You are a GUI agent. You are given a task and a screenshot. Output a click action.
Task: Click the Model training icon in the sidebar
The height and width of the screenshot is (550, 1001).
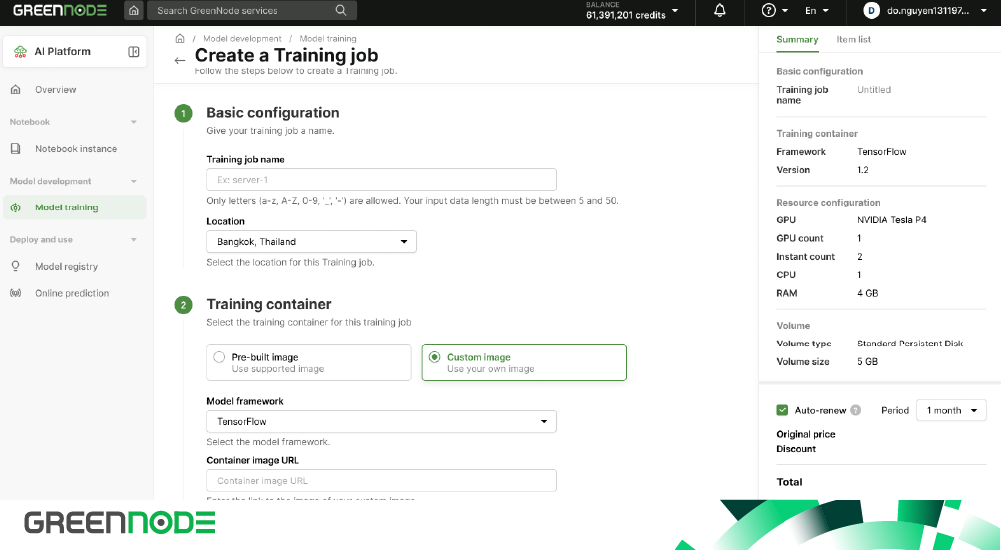click(x=16, y=207)
